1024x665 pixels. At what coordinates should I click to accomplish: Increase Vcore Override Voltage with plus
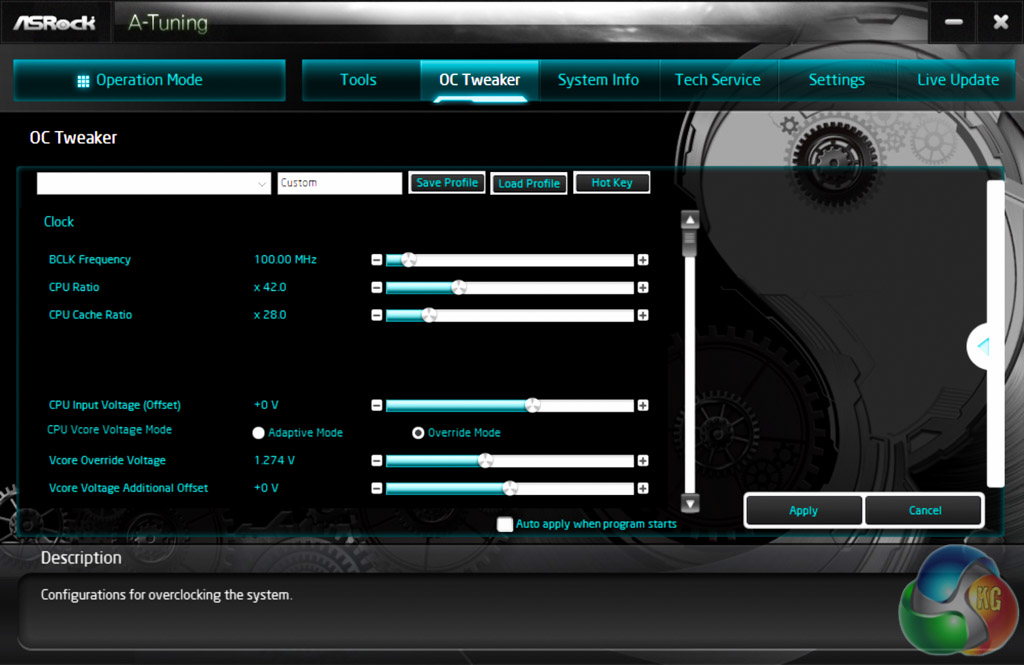click(643, 461)
